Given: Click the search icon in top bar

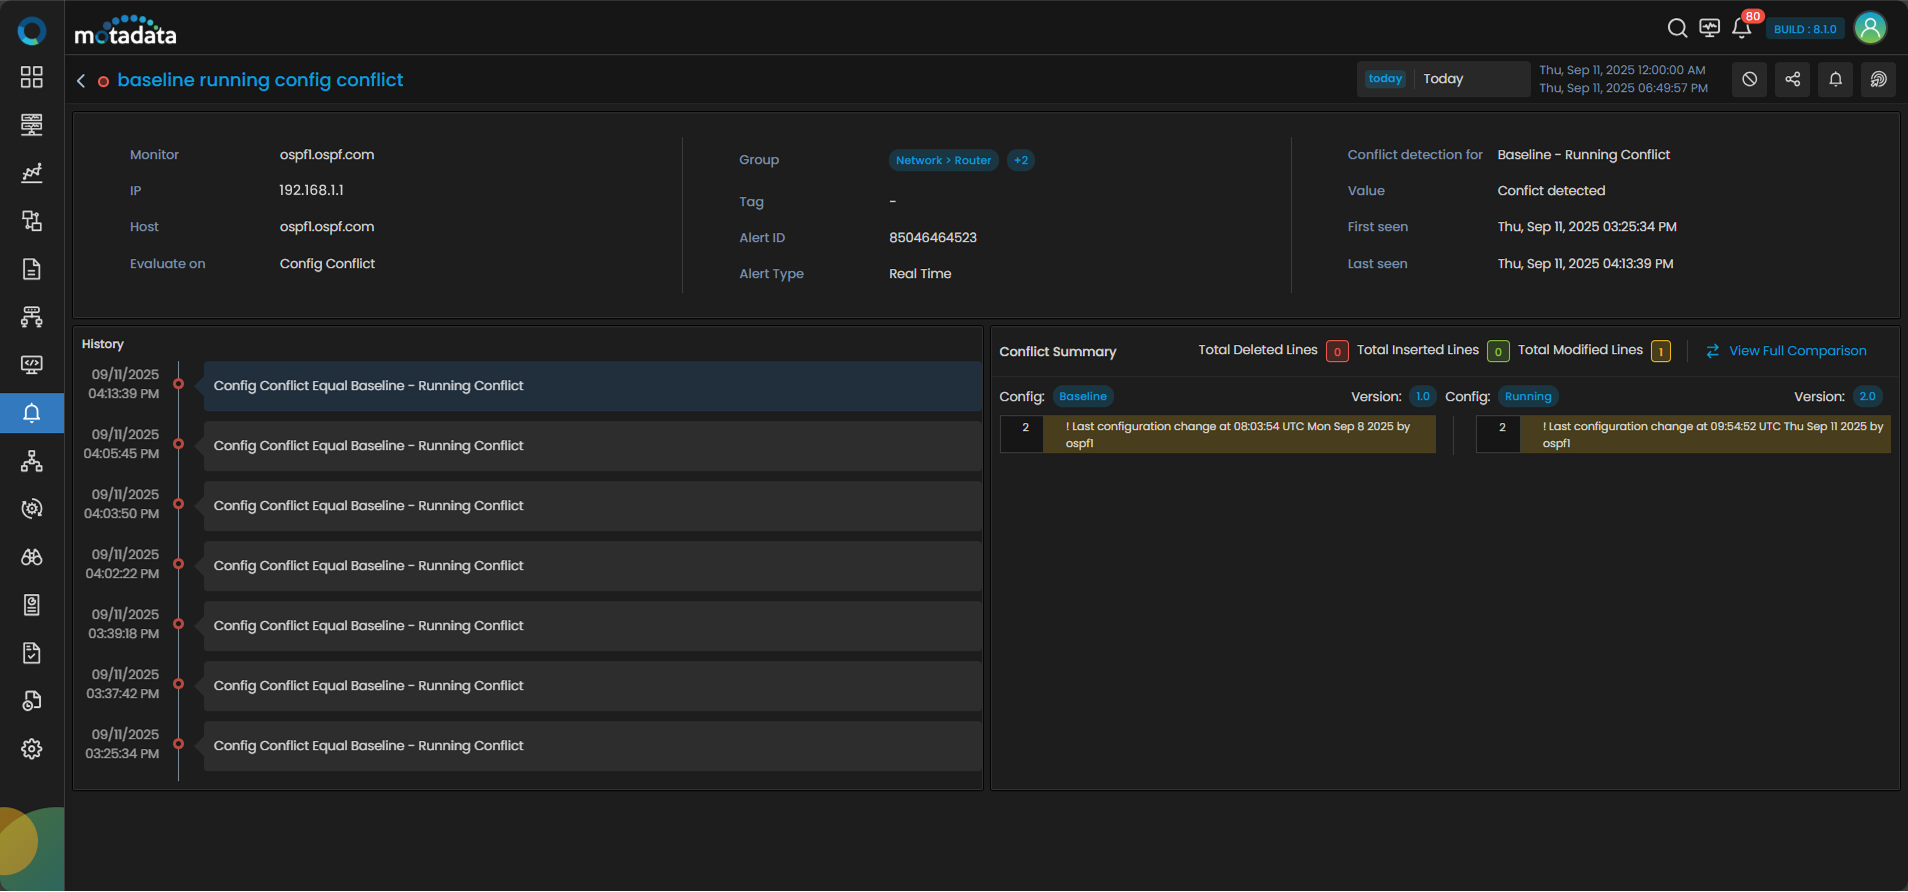Looking at the screenshot, I should 1677,28.
